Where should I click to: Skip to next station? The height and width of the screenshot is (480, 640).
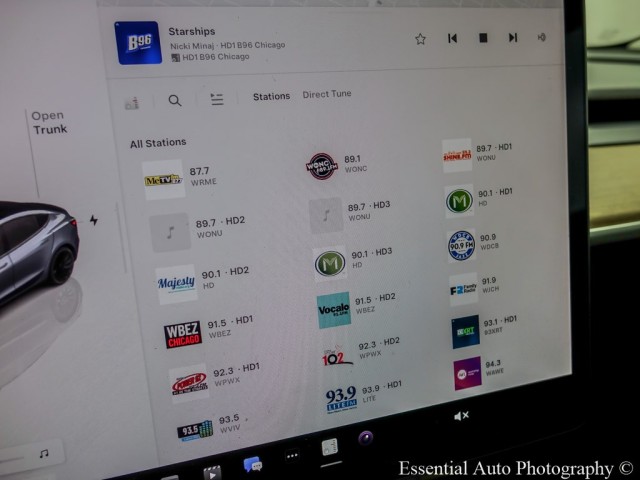click(512, 38)
